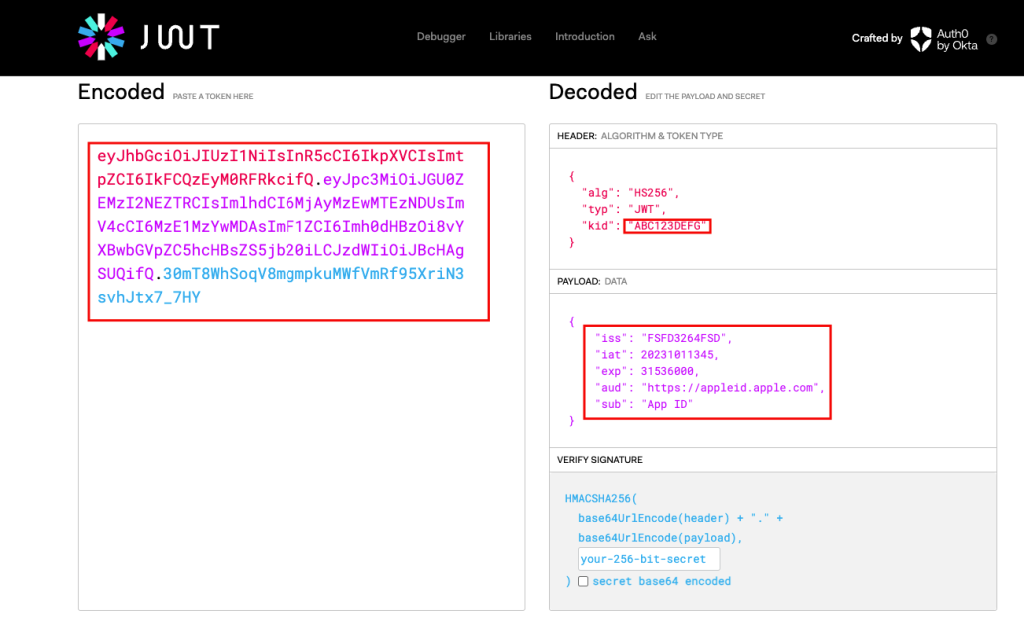Click the VERIFY SIGNATURE section label
The width and height of the screenshot is (1024, 632).
coord(600,460)
